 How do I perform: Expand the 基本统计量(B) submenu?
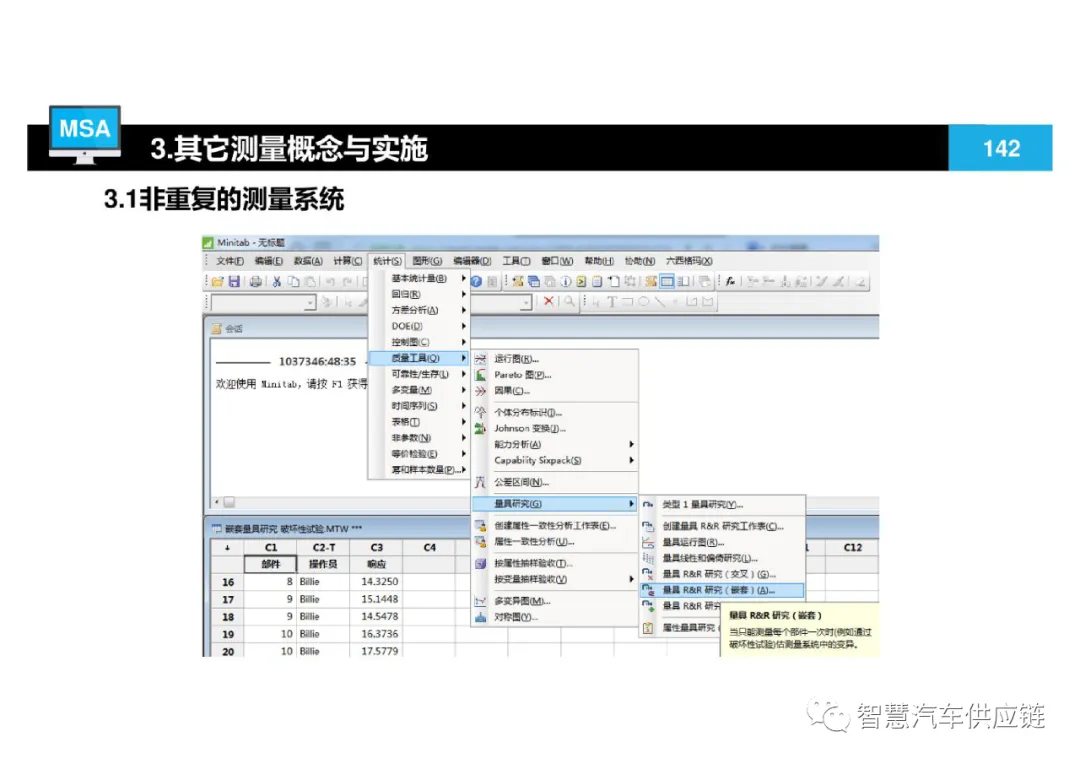point(419,278)
